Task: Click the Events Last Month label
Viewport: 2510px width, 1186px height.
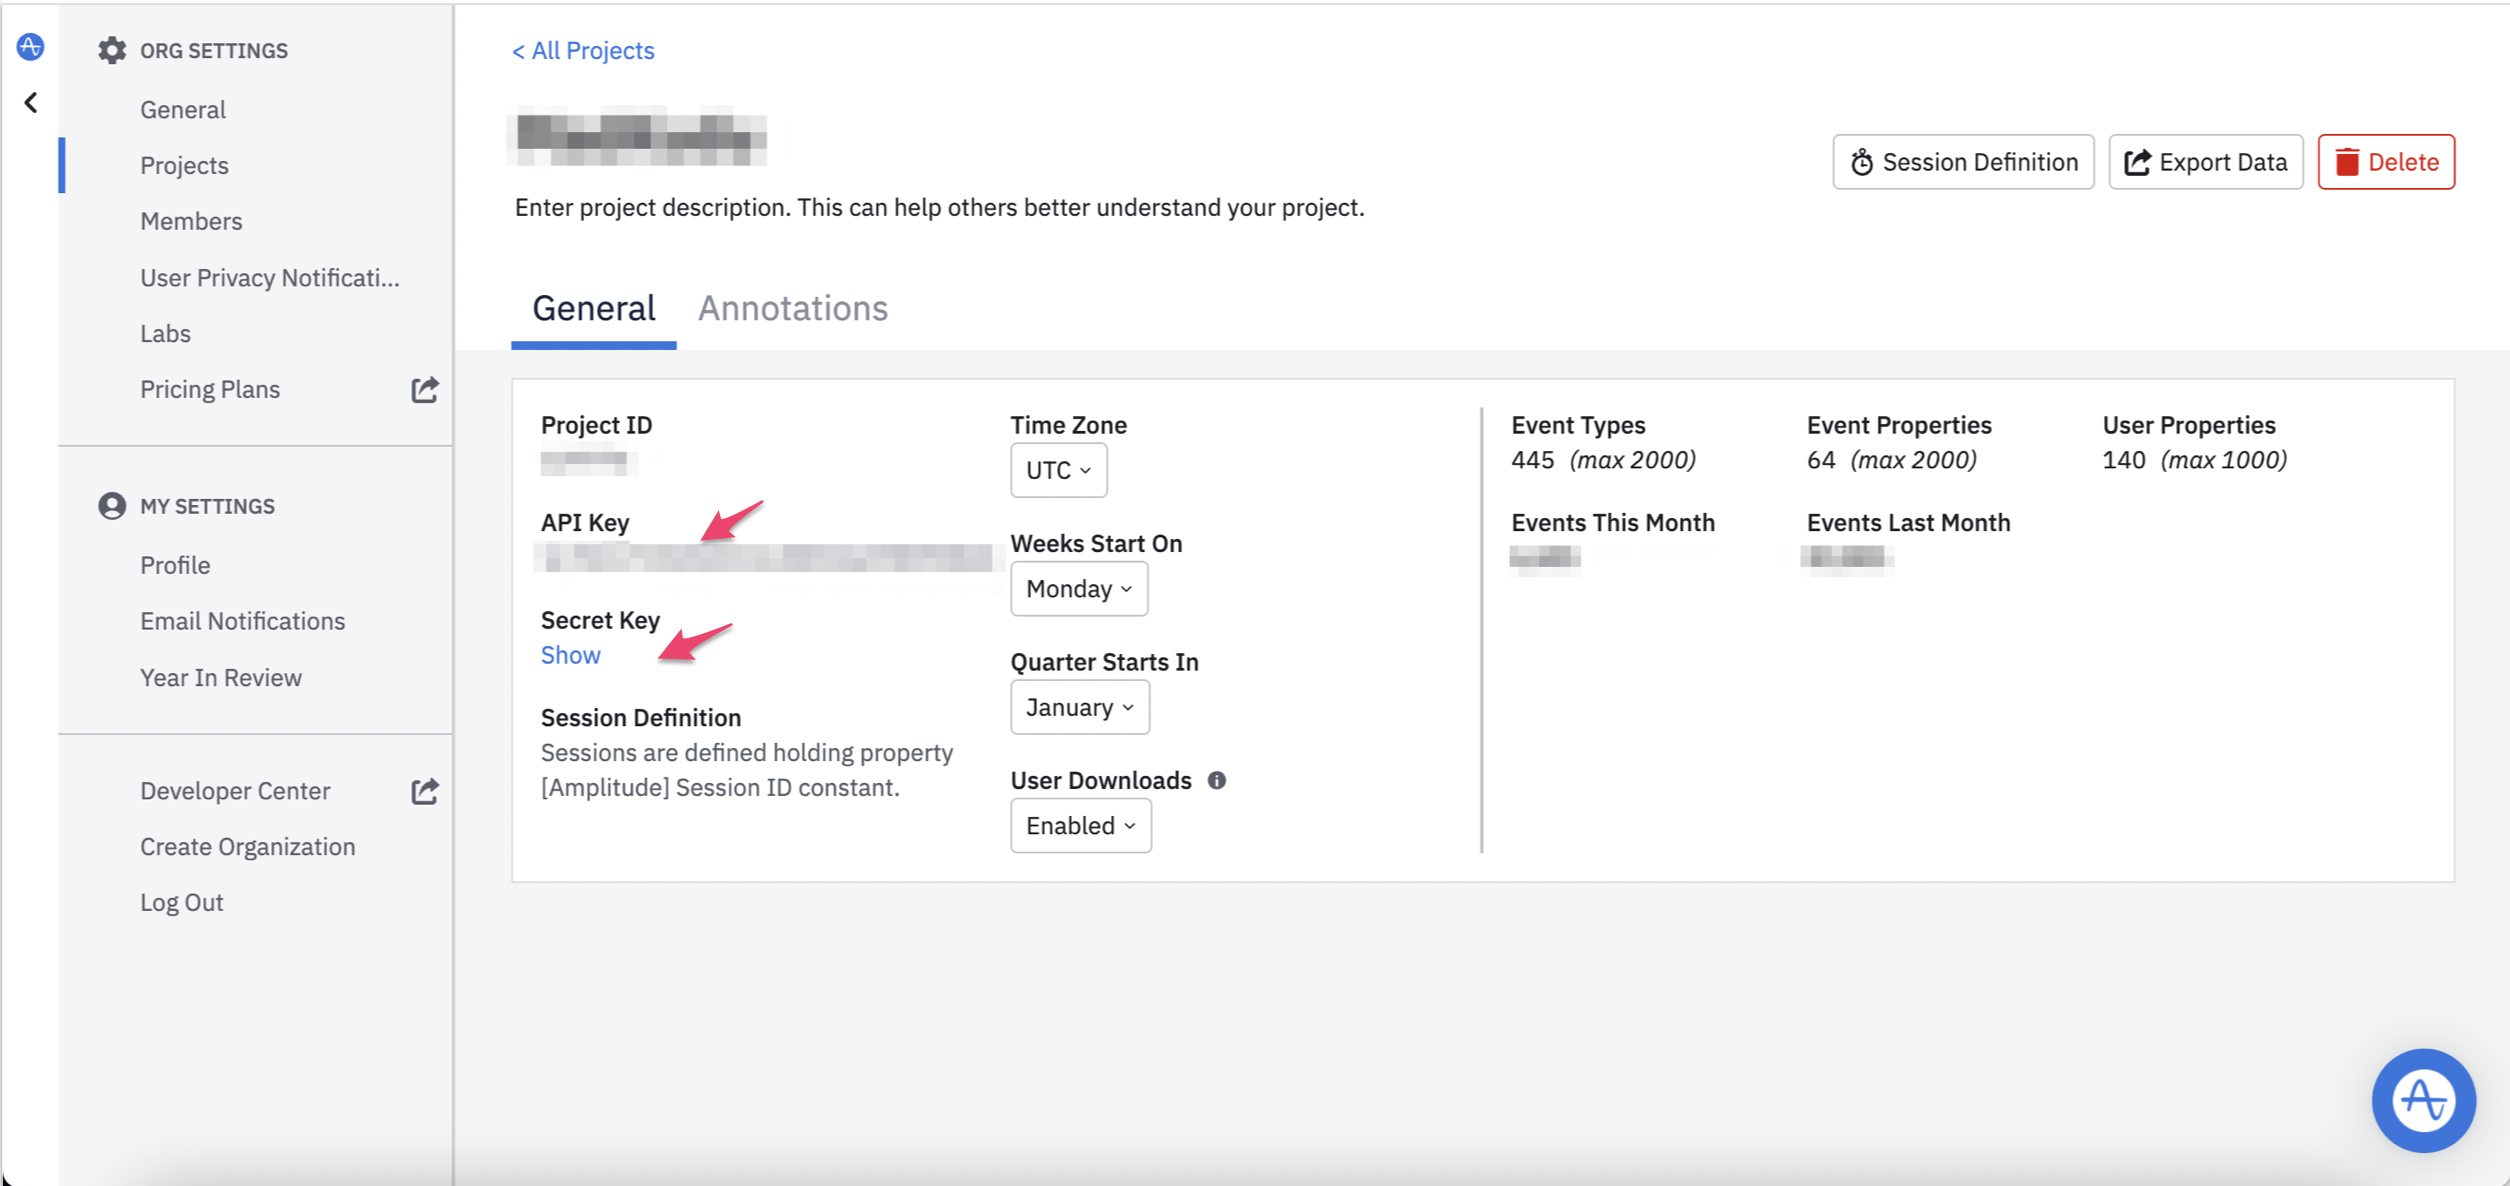Action: pyautogui.click(x=1908, y=522)
